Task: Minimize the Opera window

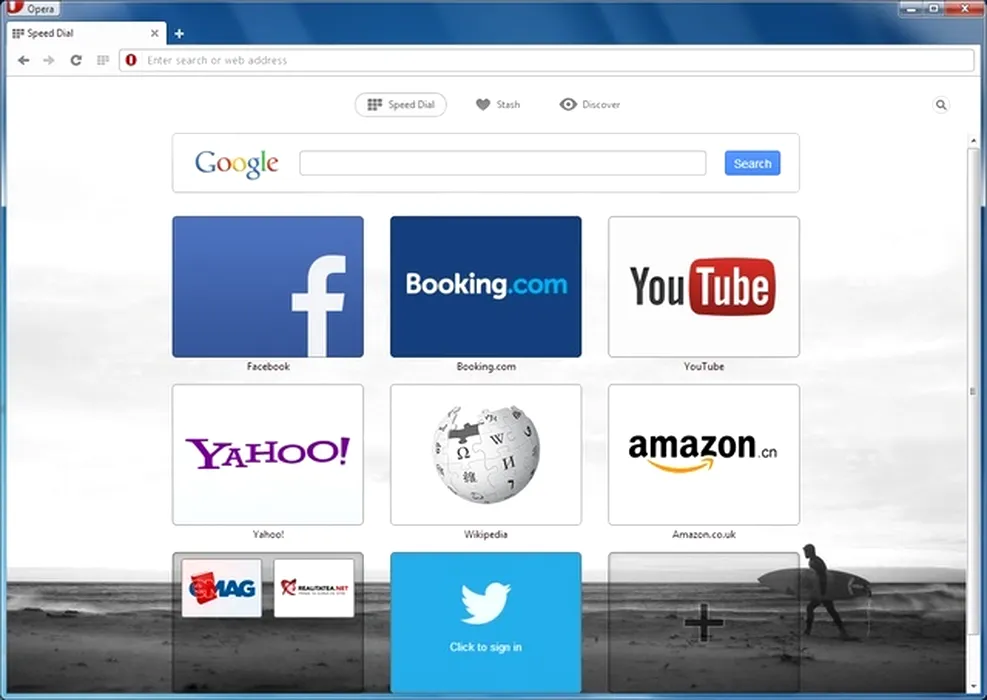Action: pos(911,9)
